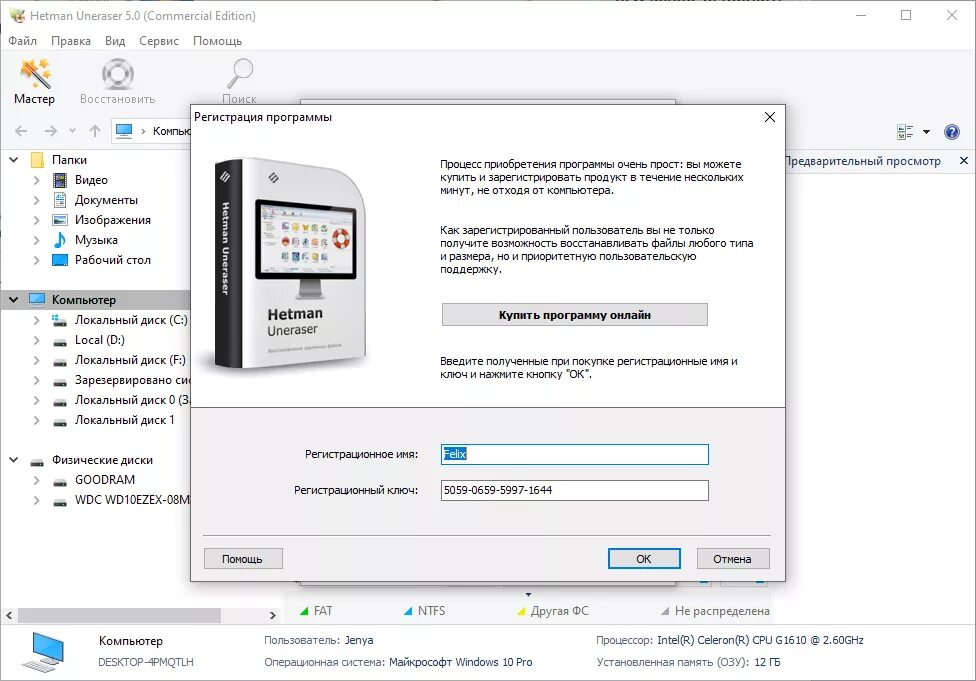Go forward with the right arrow
Viewport: 976px width, 681px height.
pyautogui.click(x=51, y=131)
